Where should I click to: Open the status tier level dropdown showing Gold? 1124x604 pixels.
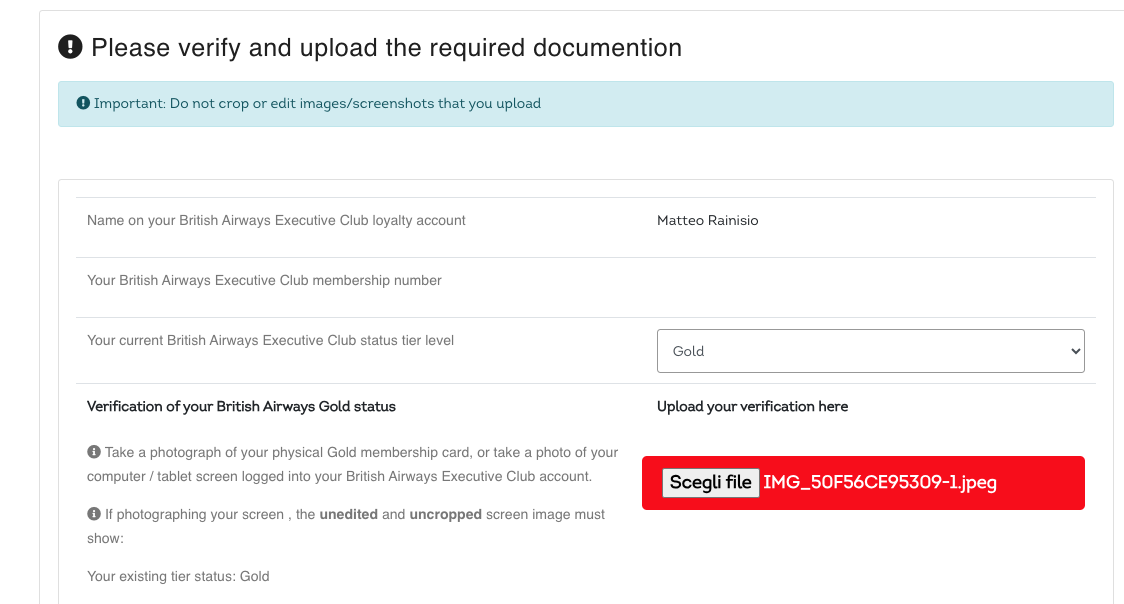coord(870,351)
